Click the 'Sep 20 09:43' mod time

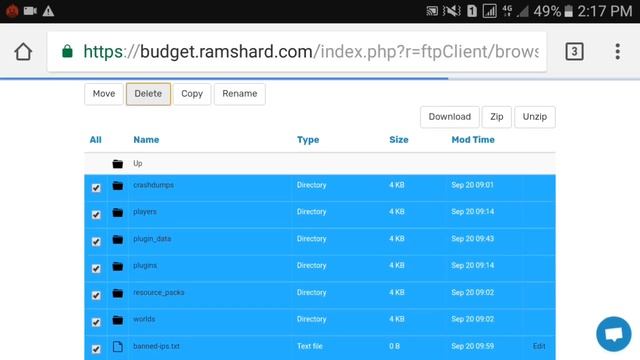(x=473, y=239)
